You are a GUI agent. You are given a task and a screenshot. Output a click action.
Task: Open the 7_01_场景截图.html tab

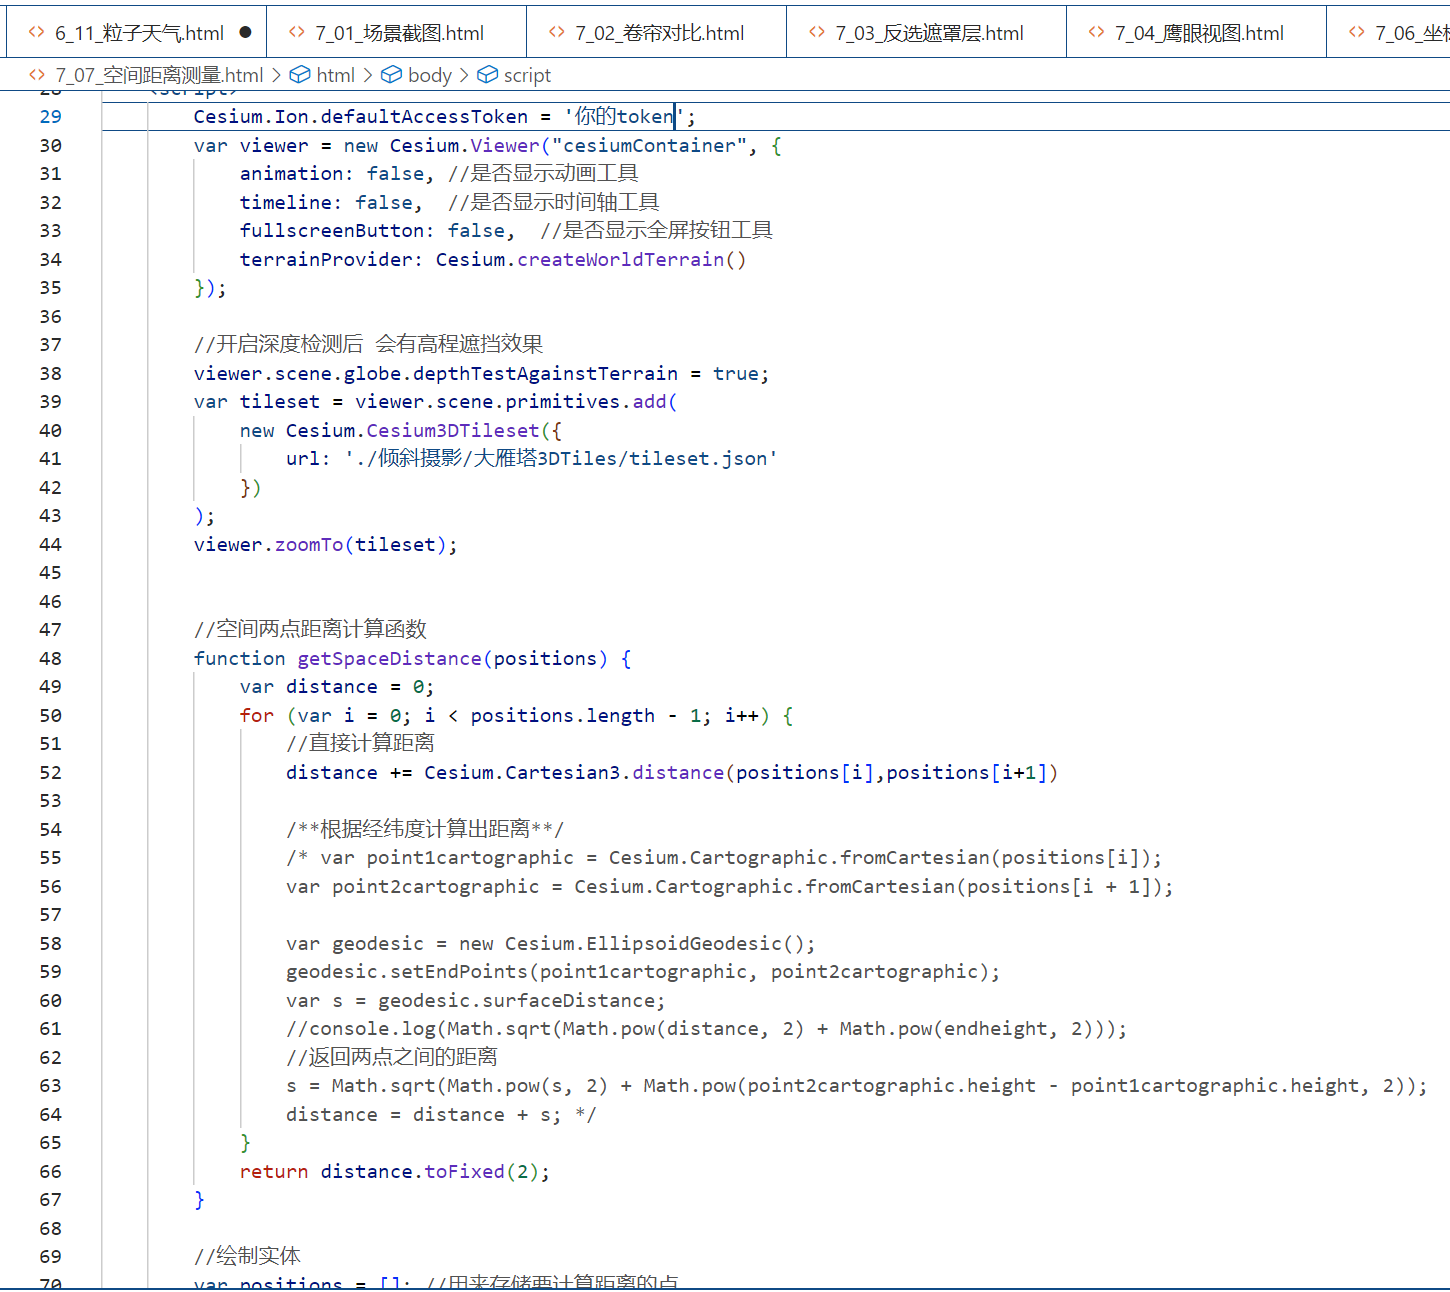point(398,33)
